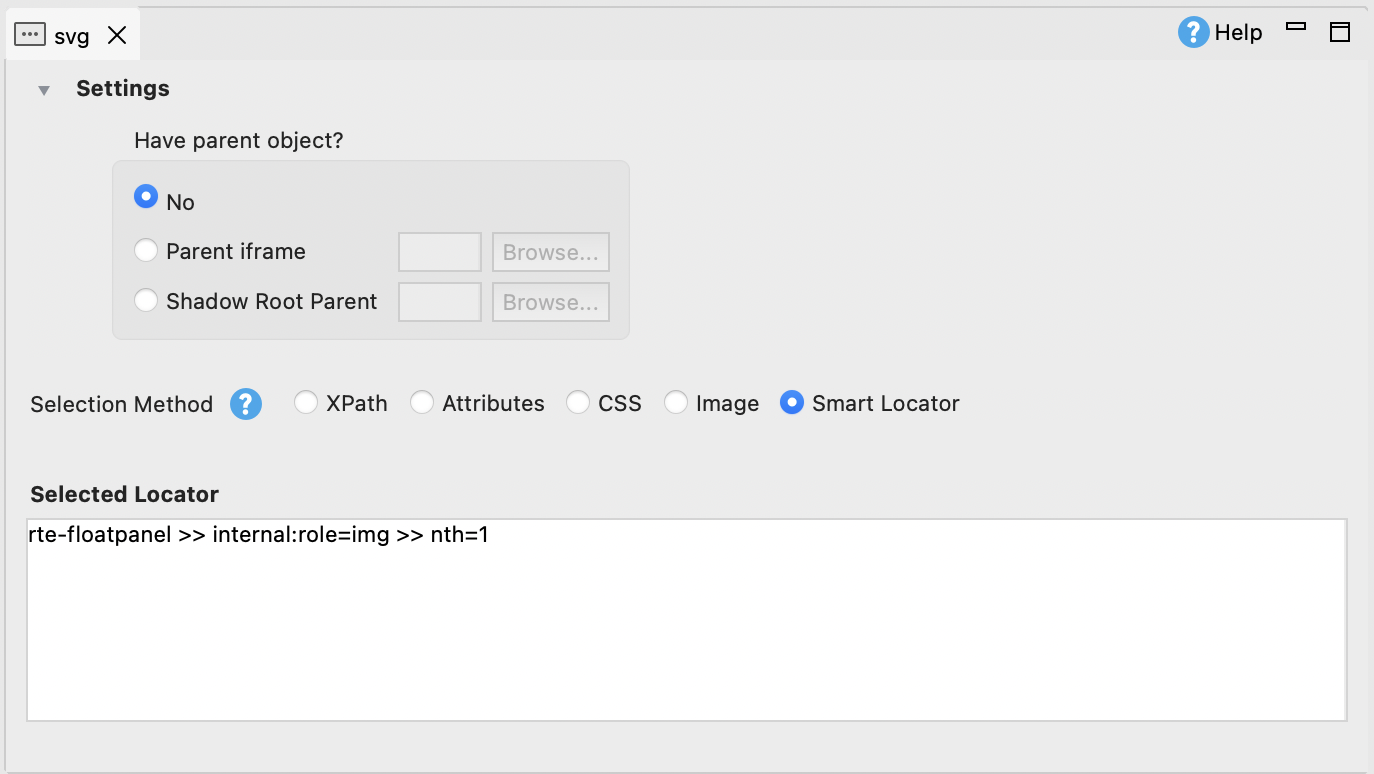Select the Image selection method
The width and height of the screenshot is (1374, 774).
coord(677,403)
